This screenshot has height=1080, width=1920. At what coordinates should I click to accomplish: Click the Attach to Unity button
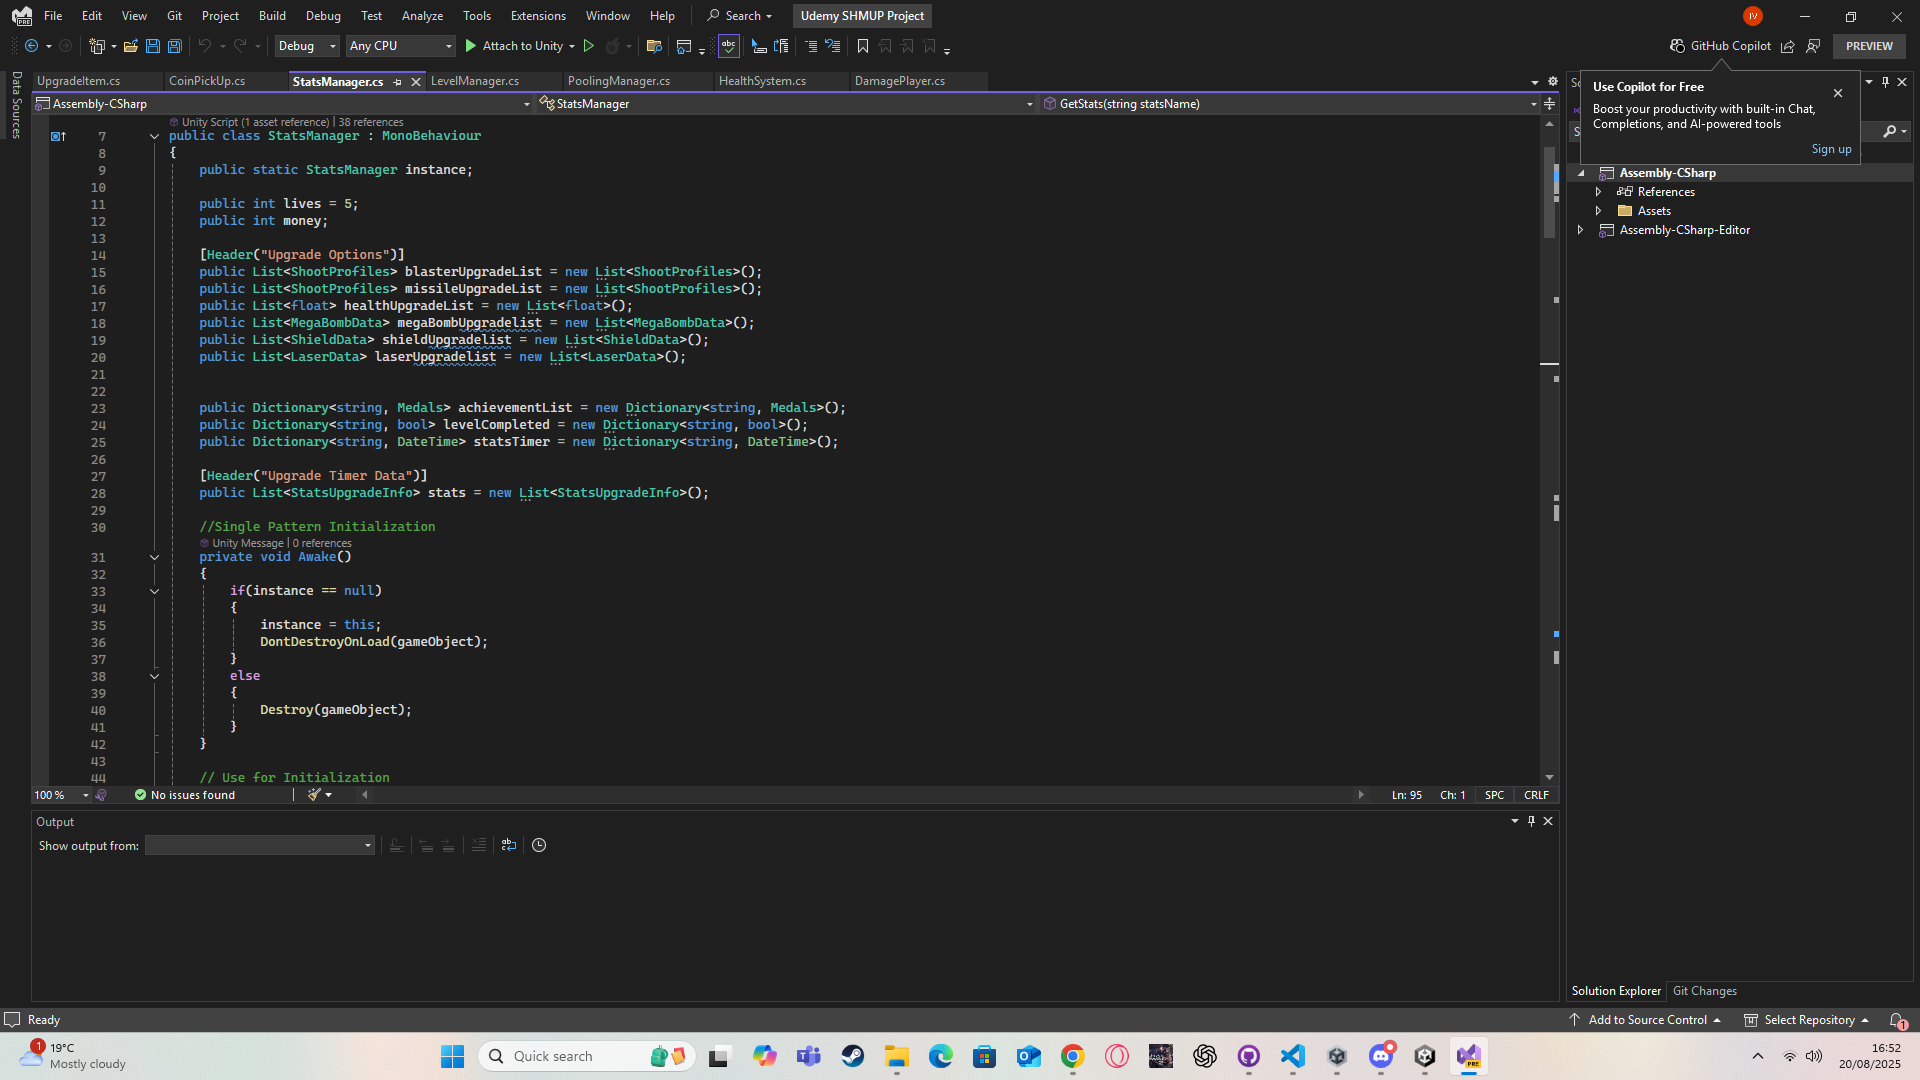[514, 46]
